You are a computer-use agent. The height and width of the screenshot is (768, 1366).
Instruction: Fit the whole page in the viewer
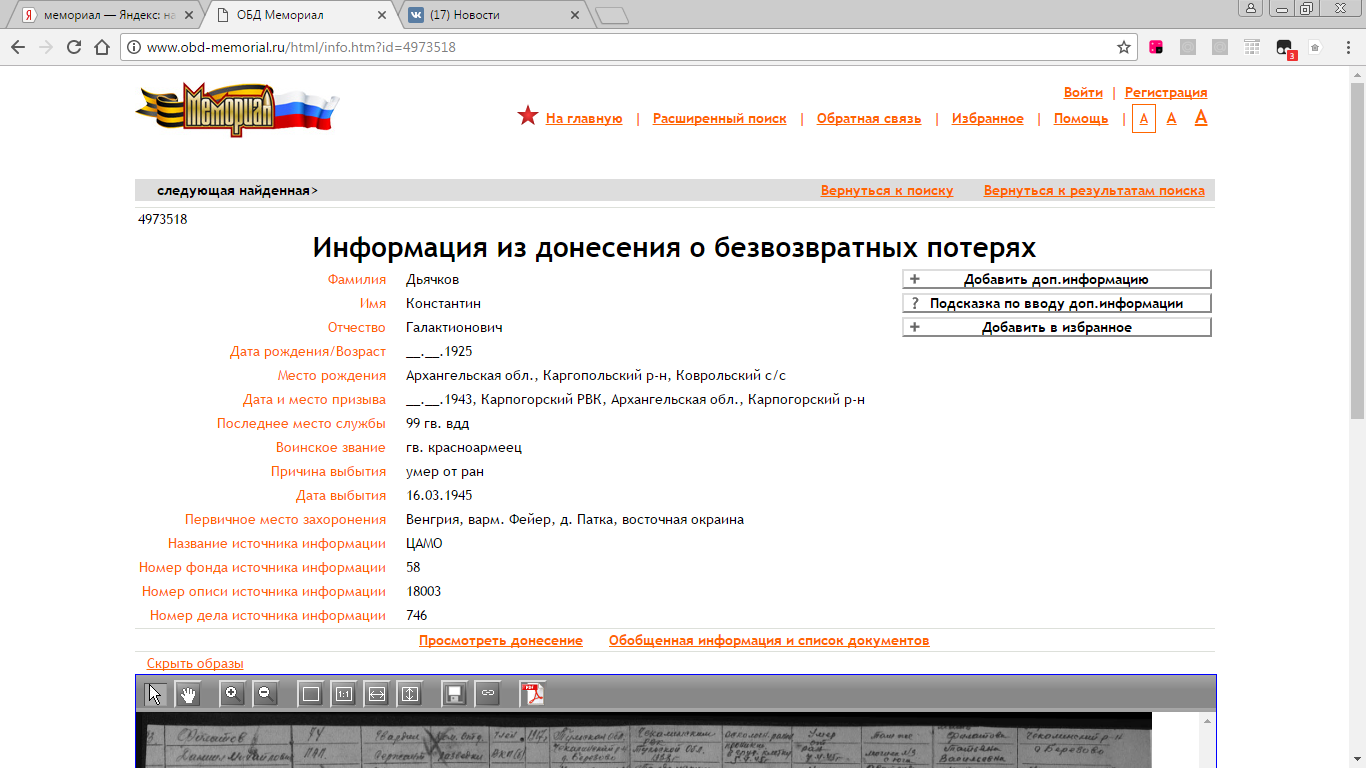[x=311, y=694]
